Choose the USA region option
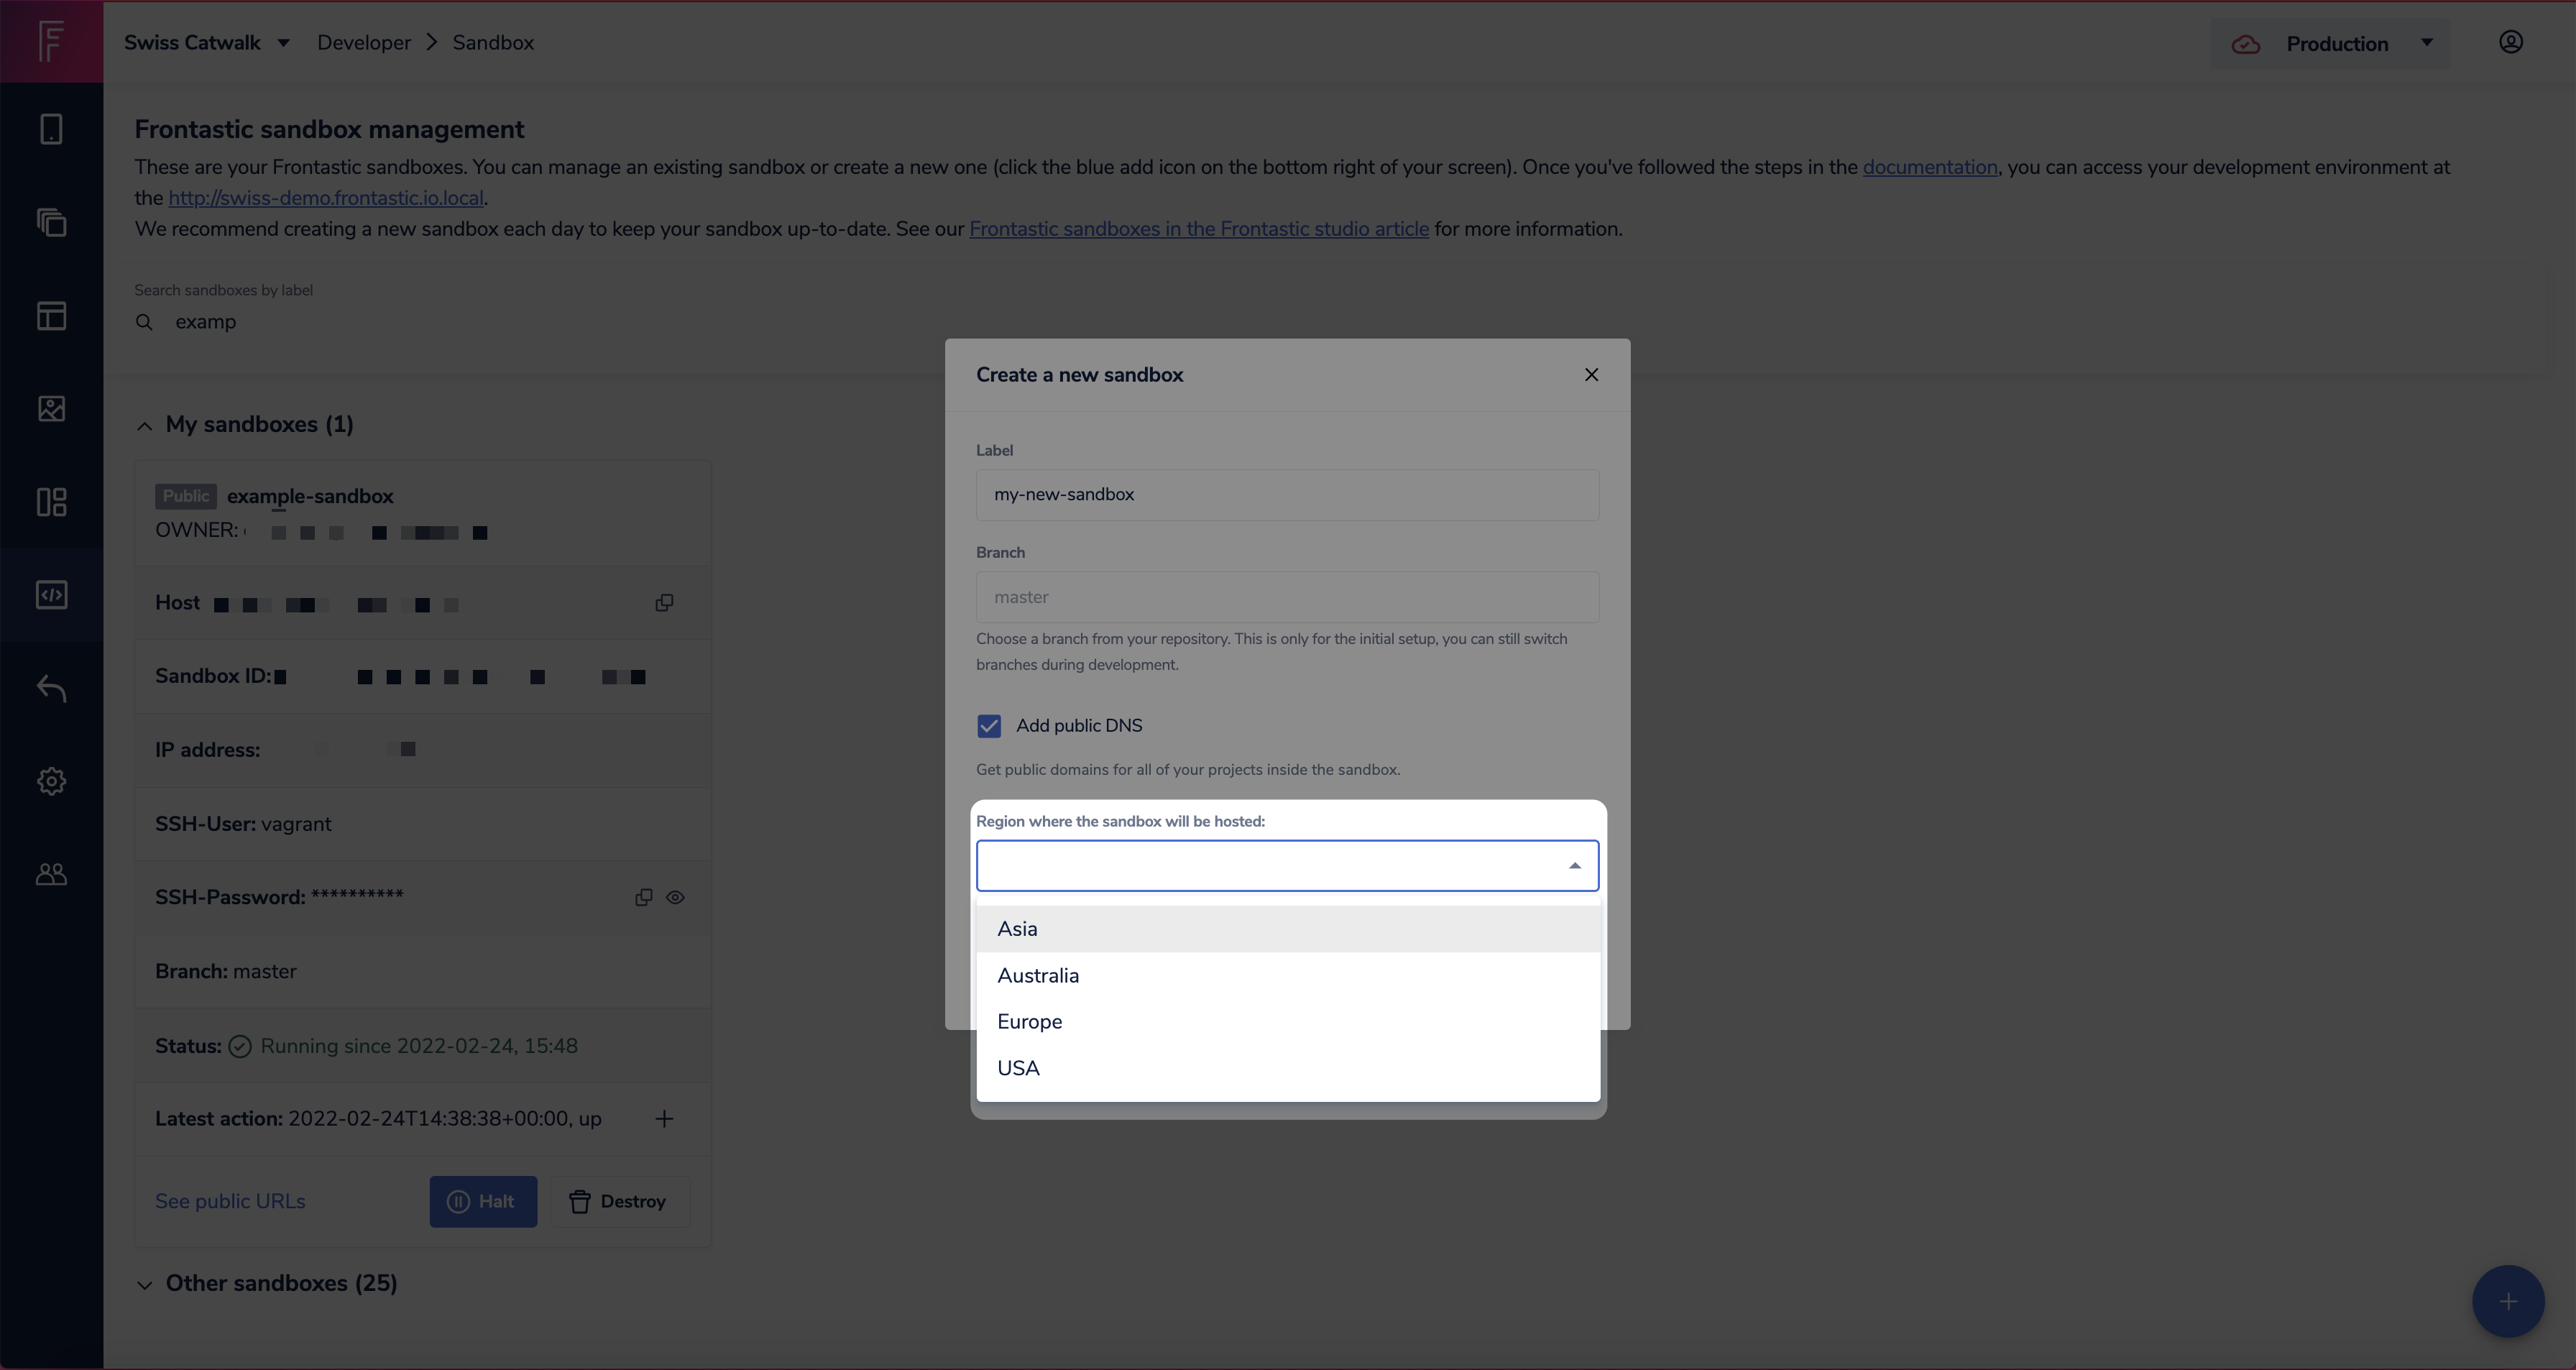Screen dimensions: 2576x1370 [x=1018, y=1068]
